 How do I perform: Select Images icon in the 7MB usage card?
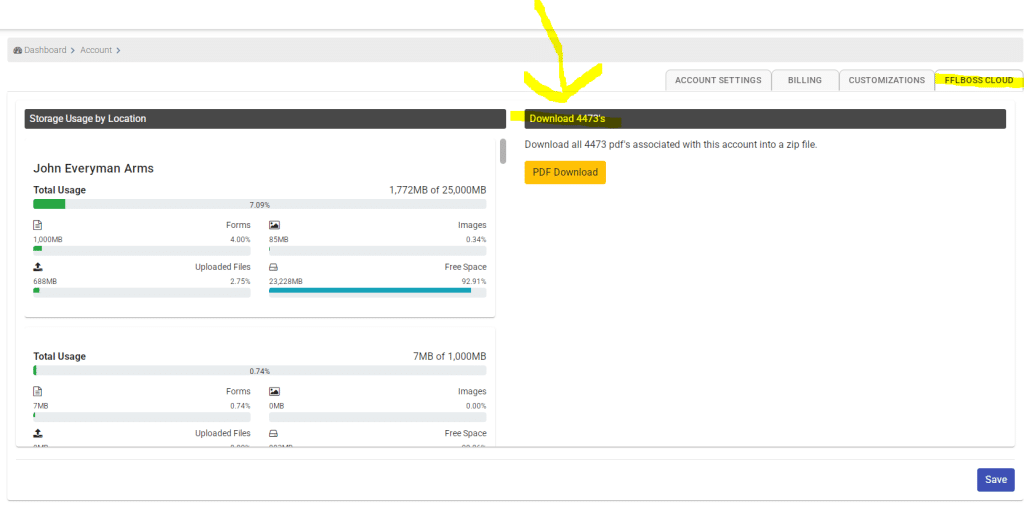point(274,391)
